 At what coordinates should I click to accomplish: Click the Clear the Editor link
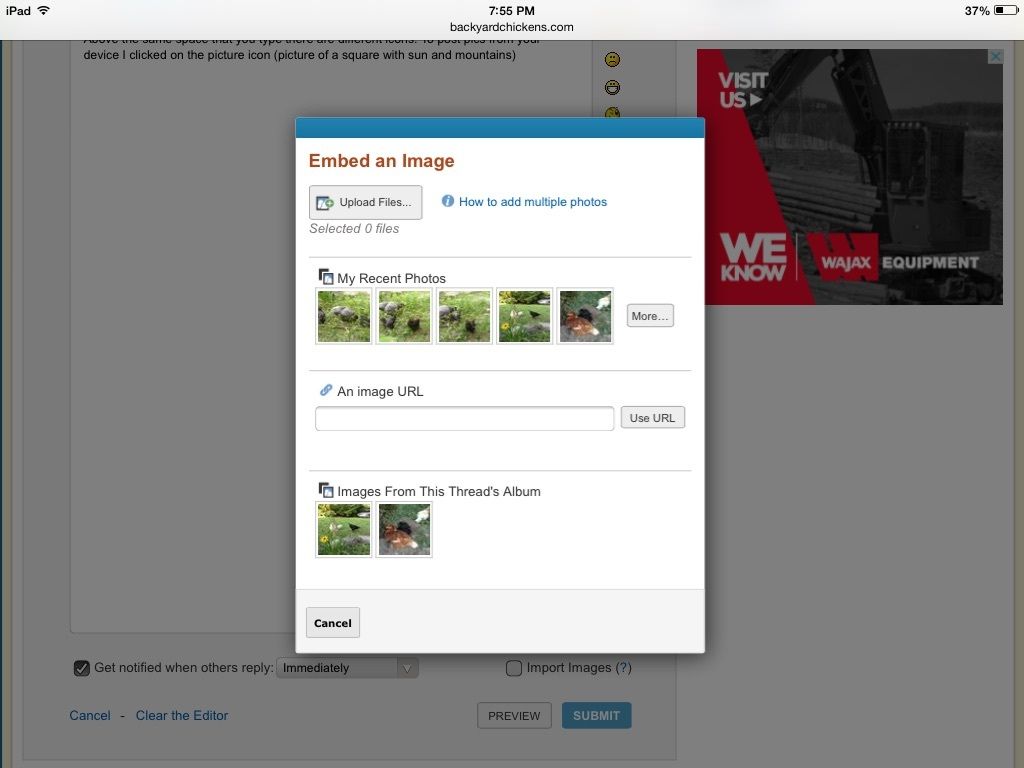182,715
